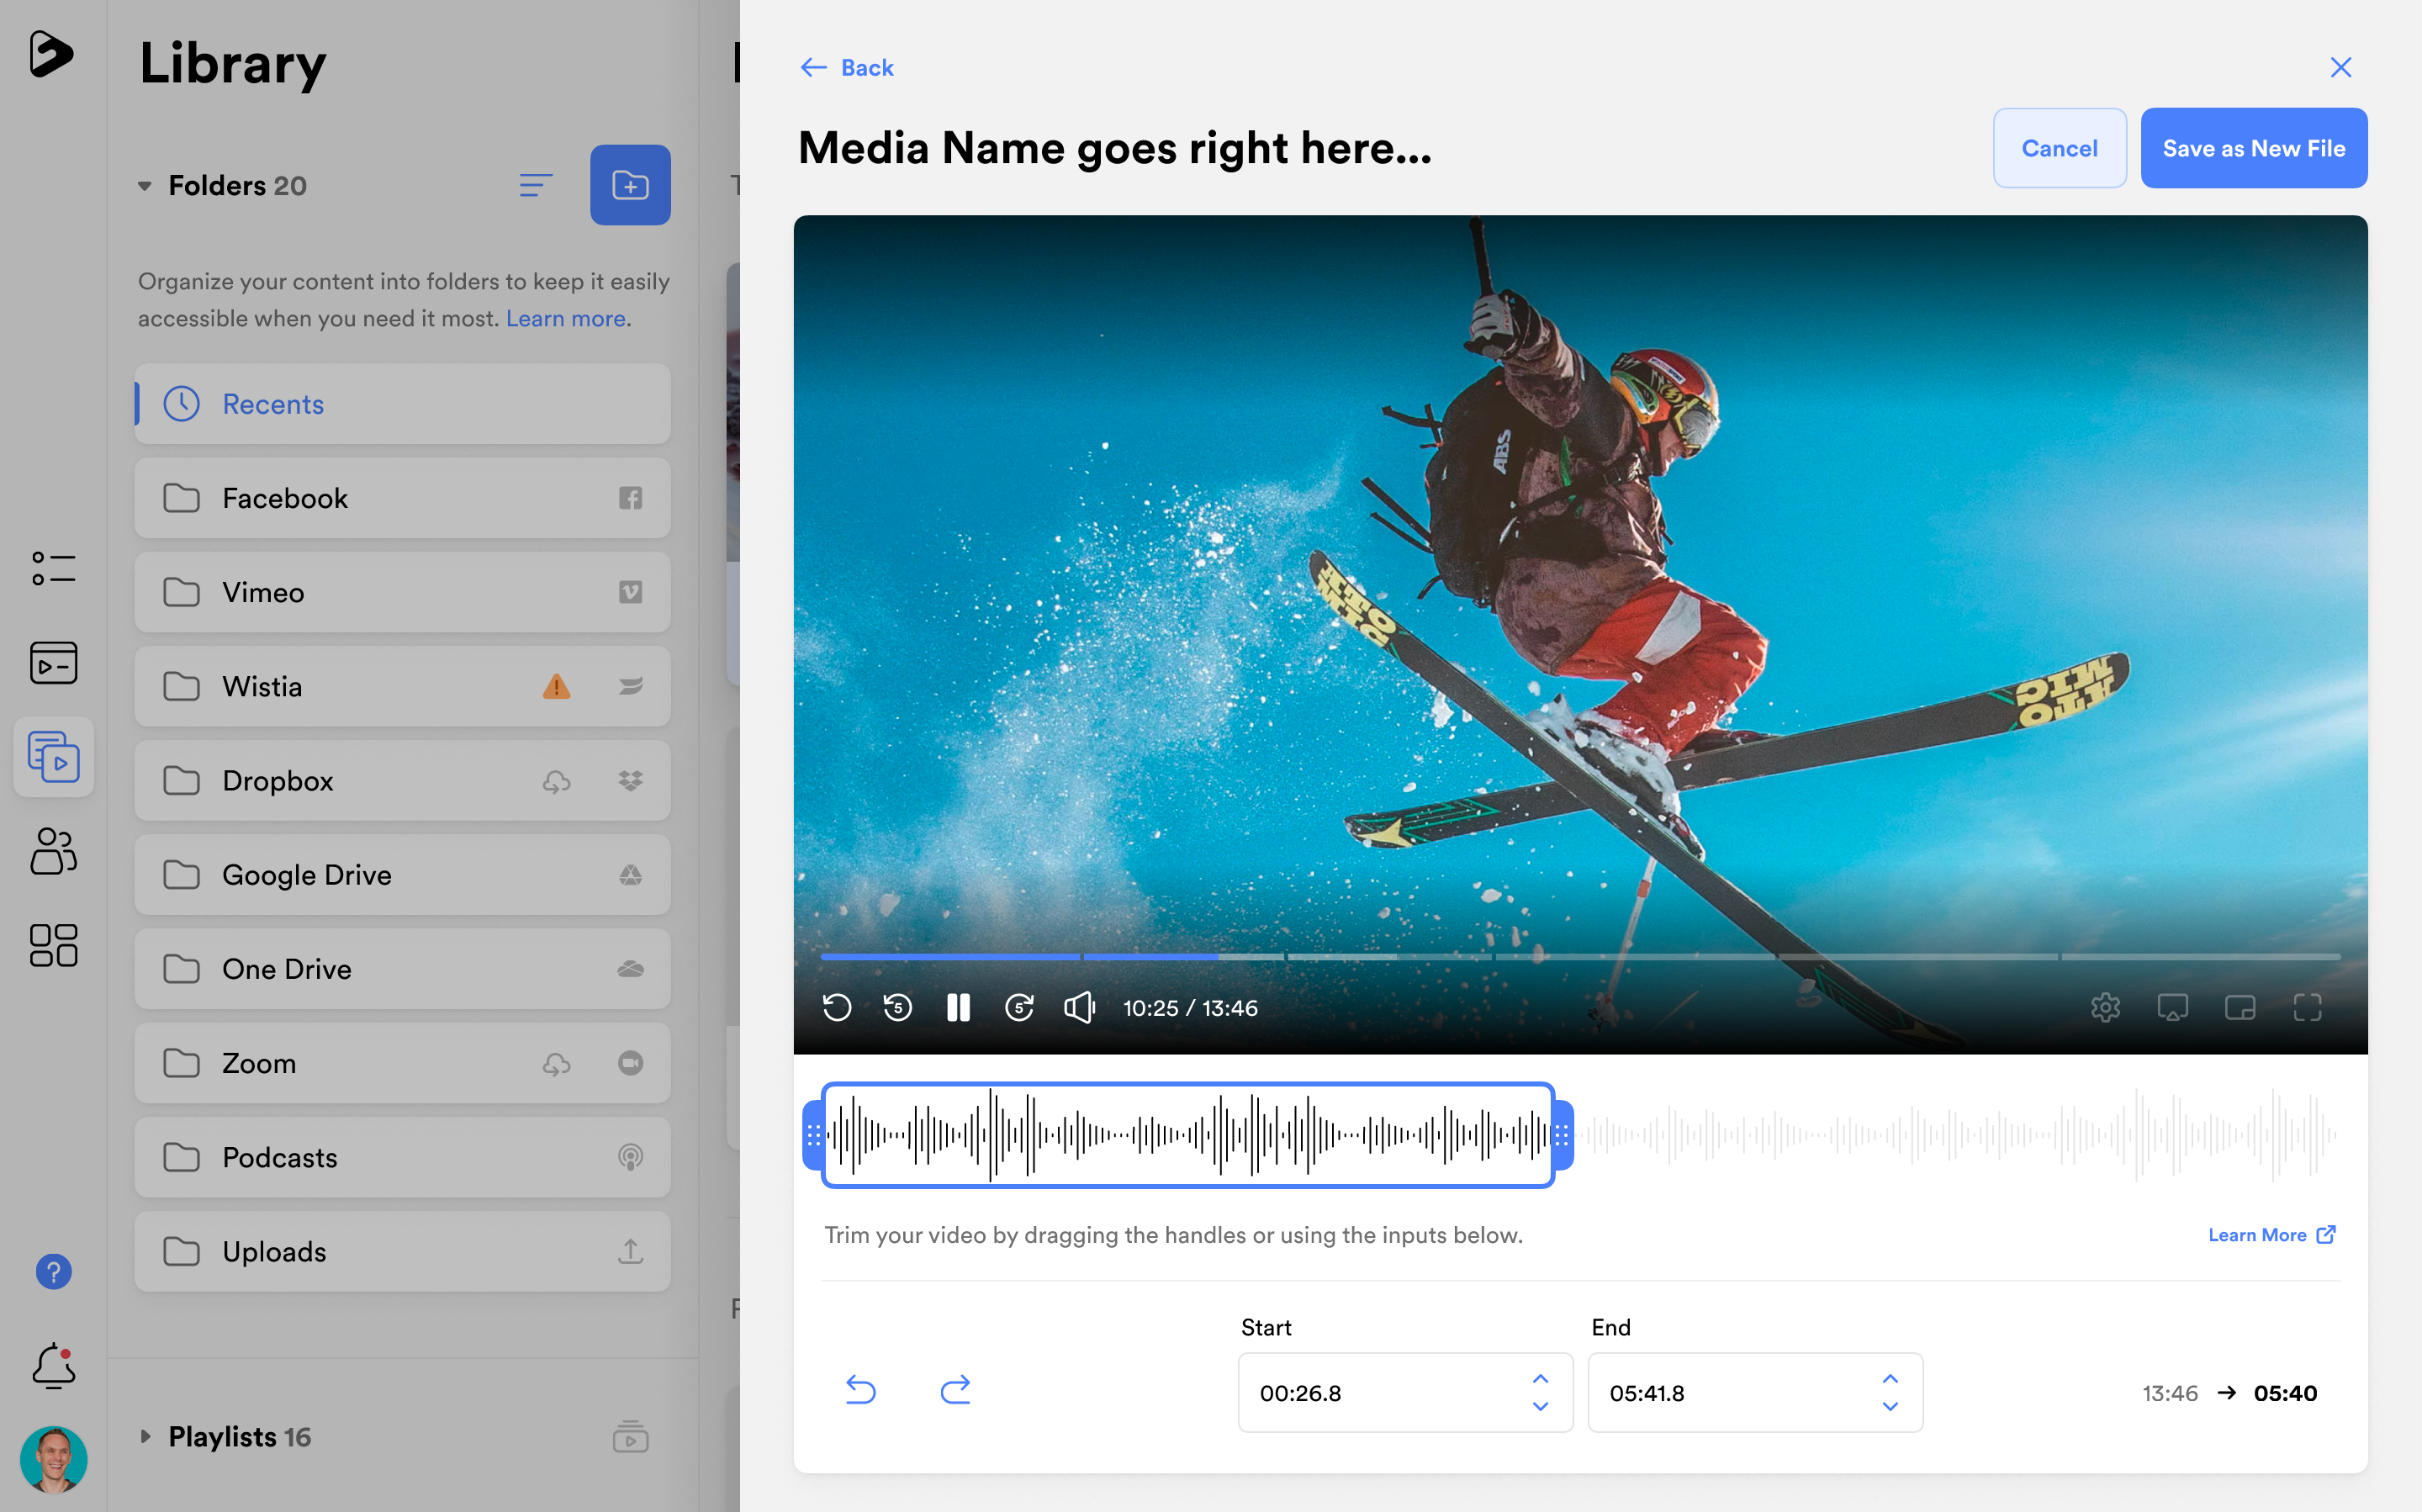Collapse the Folders section
Screen dimensions: 2422x1512
(x=145, y=186)
